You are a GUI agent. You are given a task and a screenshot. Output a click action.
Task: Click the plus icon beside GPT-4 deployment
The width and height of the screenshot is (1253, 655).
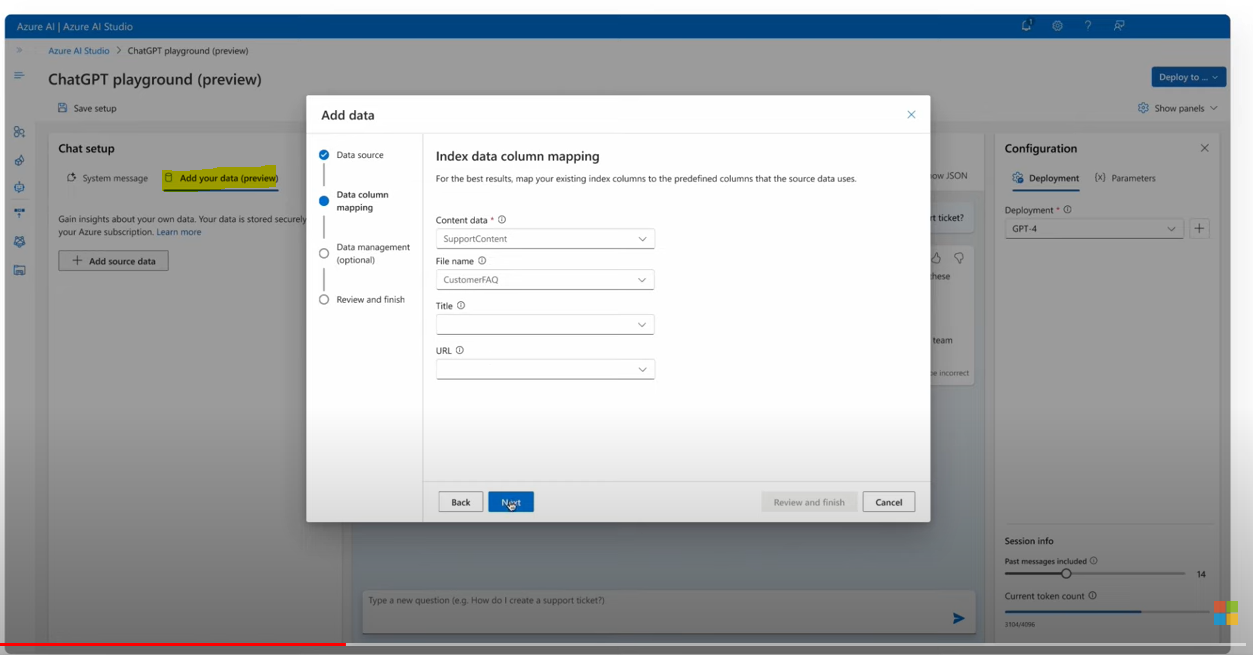(x=1199, y=228)
